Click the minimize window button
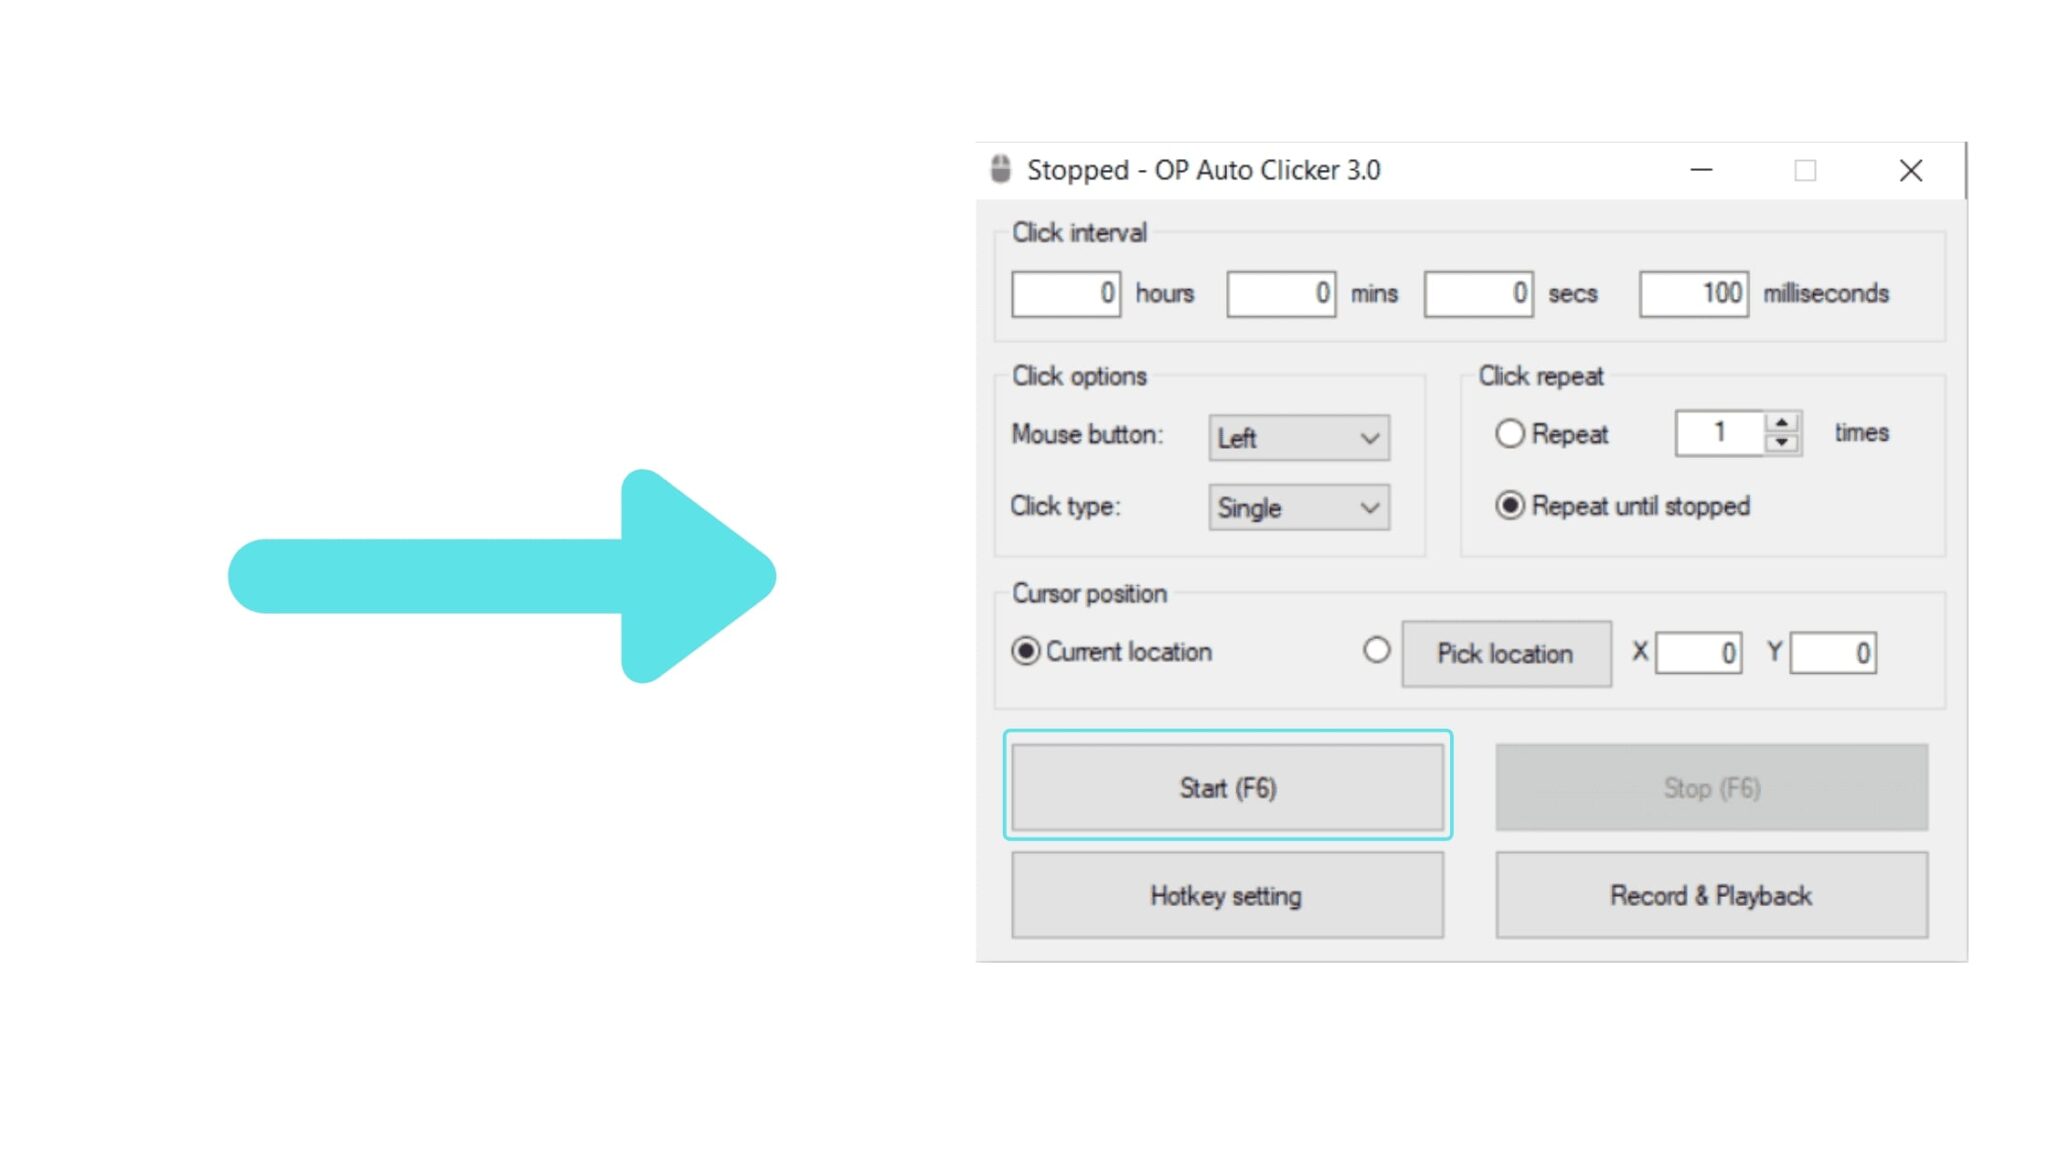2048x1152 pixels. tap(1702, 169)
